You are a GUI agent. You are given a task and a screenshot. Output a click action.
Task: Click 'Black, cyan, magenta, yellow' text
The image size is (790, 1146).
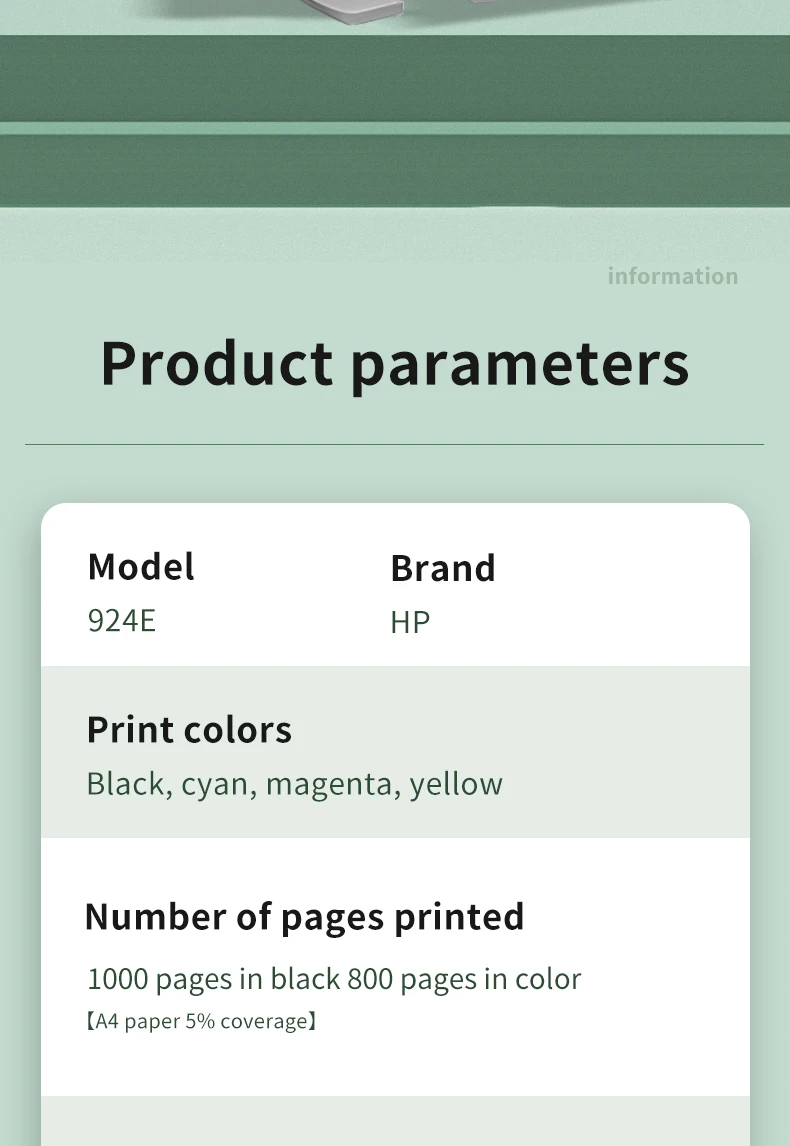click(294, 783)
